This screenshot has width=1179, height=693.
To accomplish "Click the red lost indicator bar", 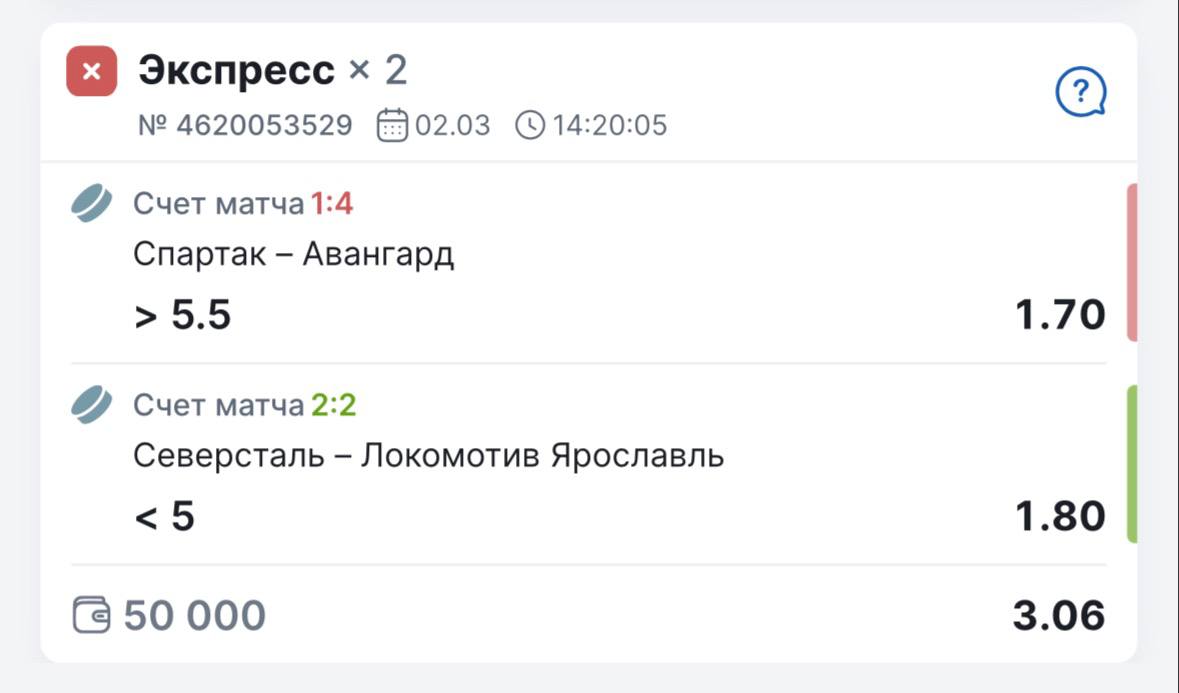I will tap(1132, 262).
